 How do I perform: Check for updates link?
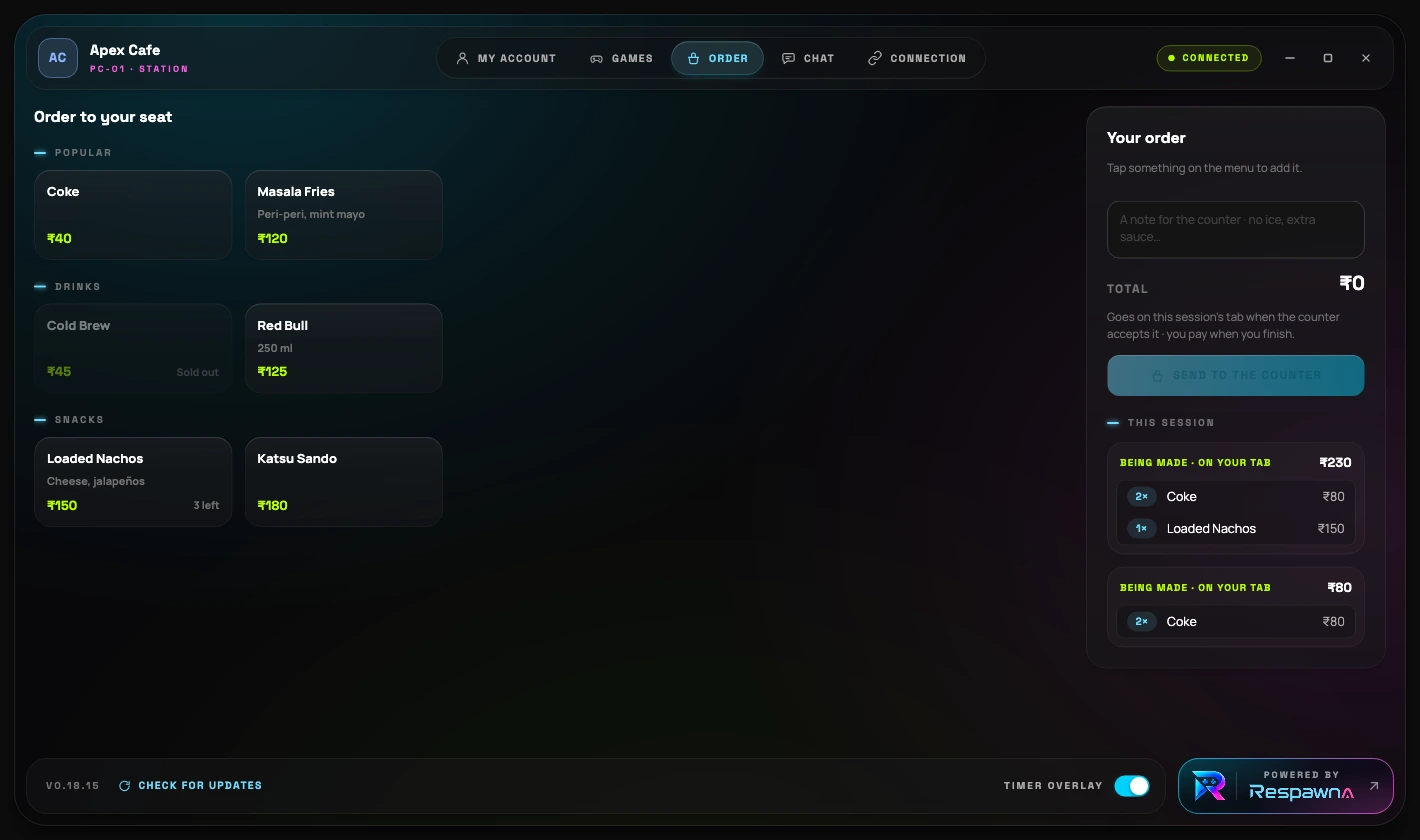(x=190, y=786)
